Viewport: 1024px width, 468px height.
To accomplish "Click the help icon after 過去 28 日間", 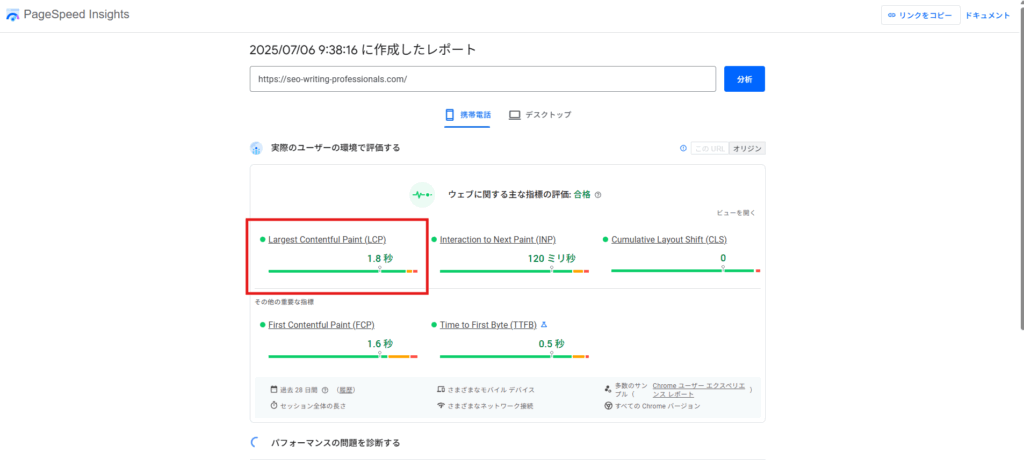I will coord(325,390).
